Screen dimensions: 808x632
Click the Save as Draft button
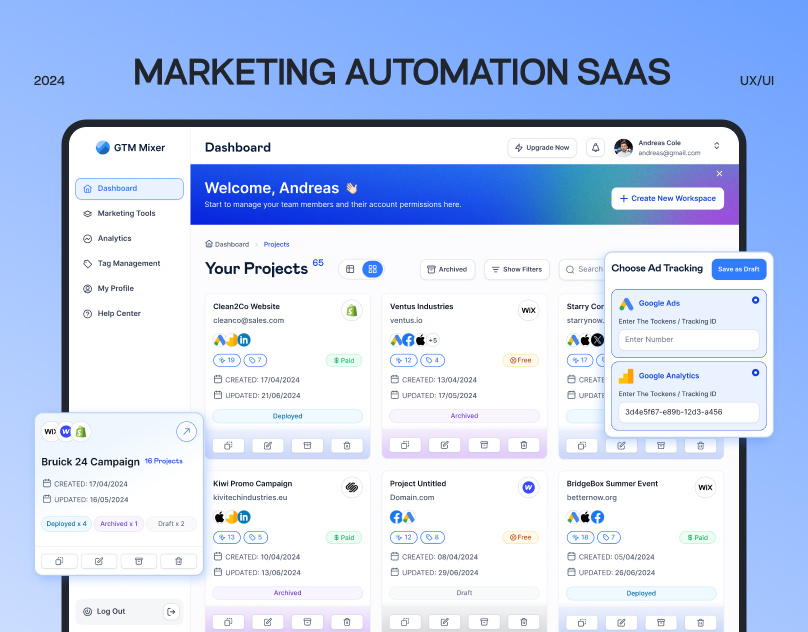pyautogui.click(x=739, y=269)
